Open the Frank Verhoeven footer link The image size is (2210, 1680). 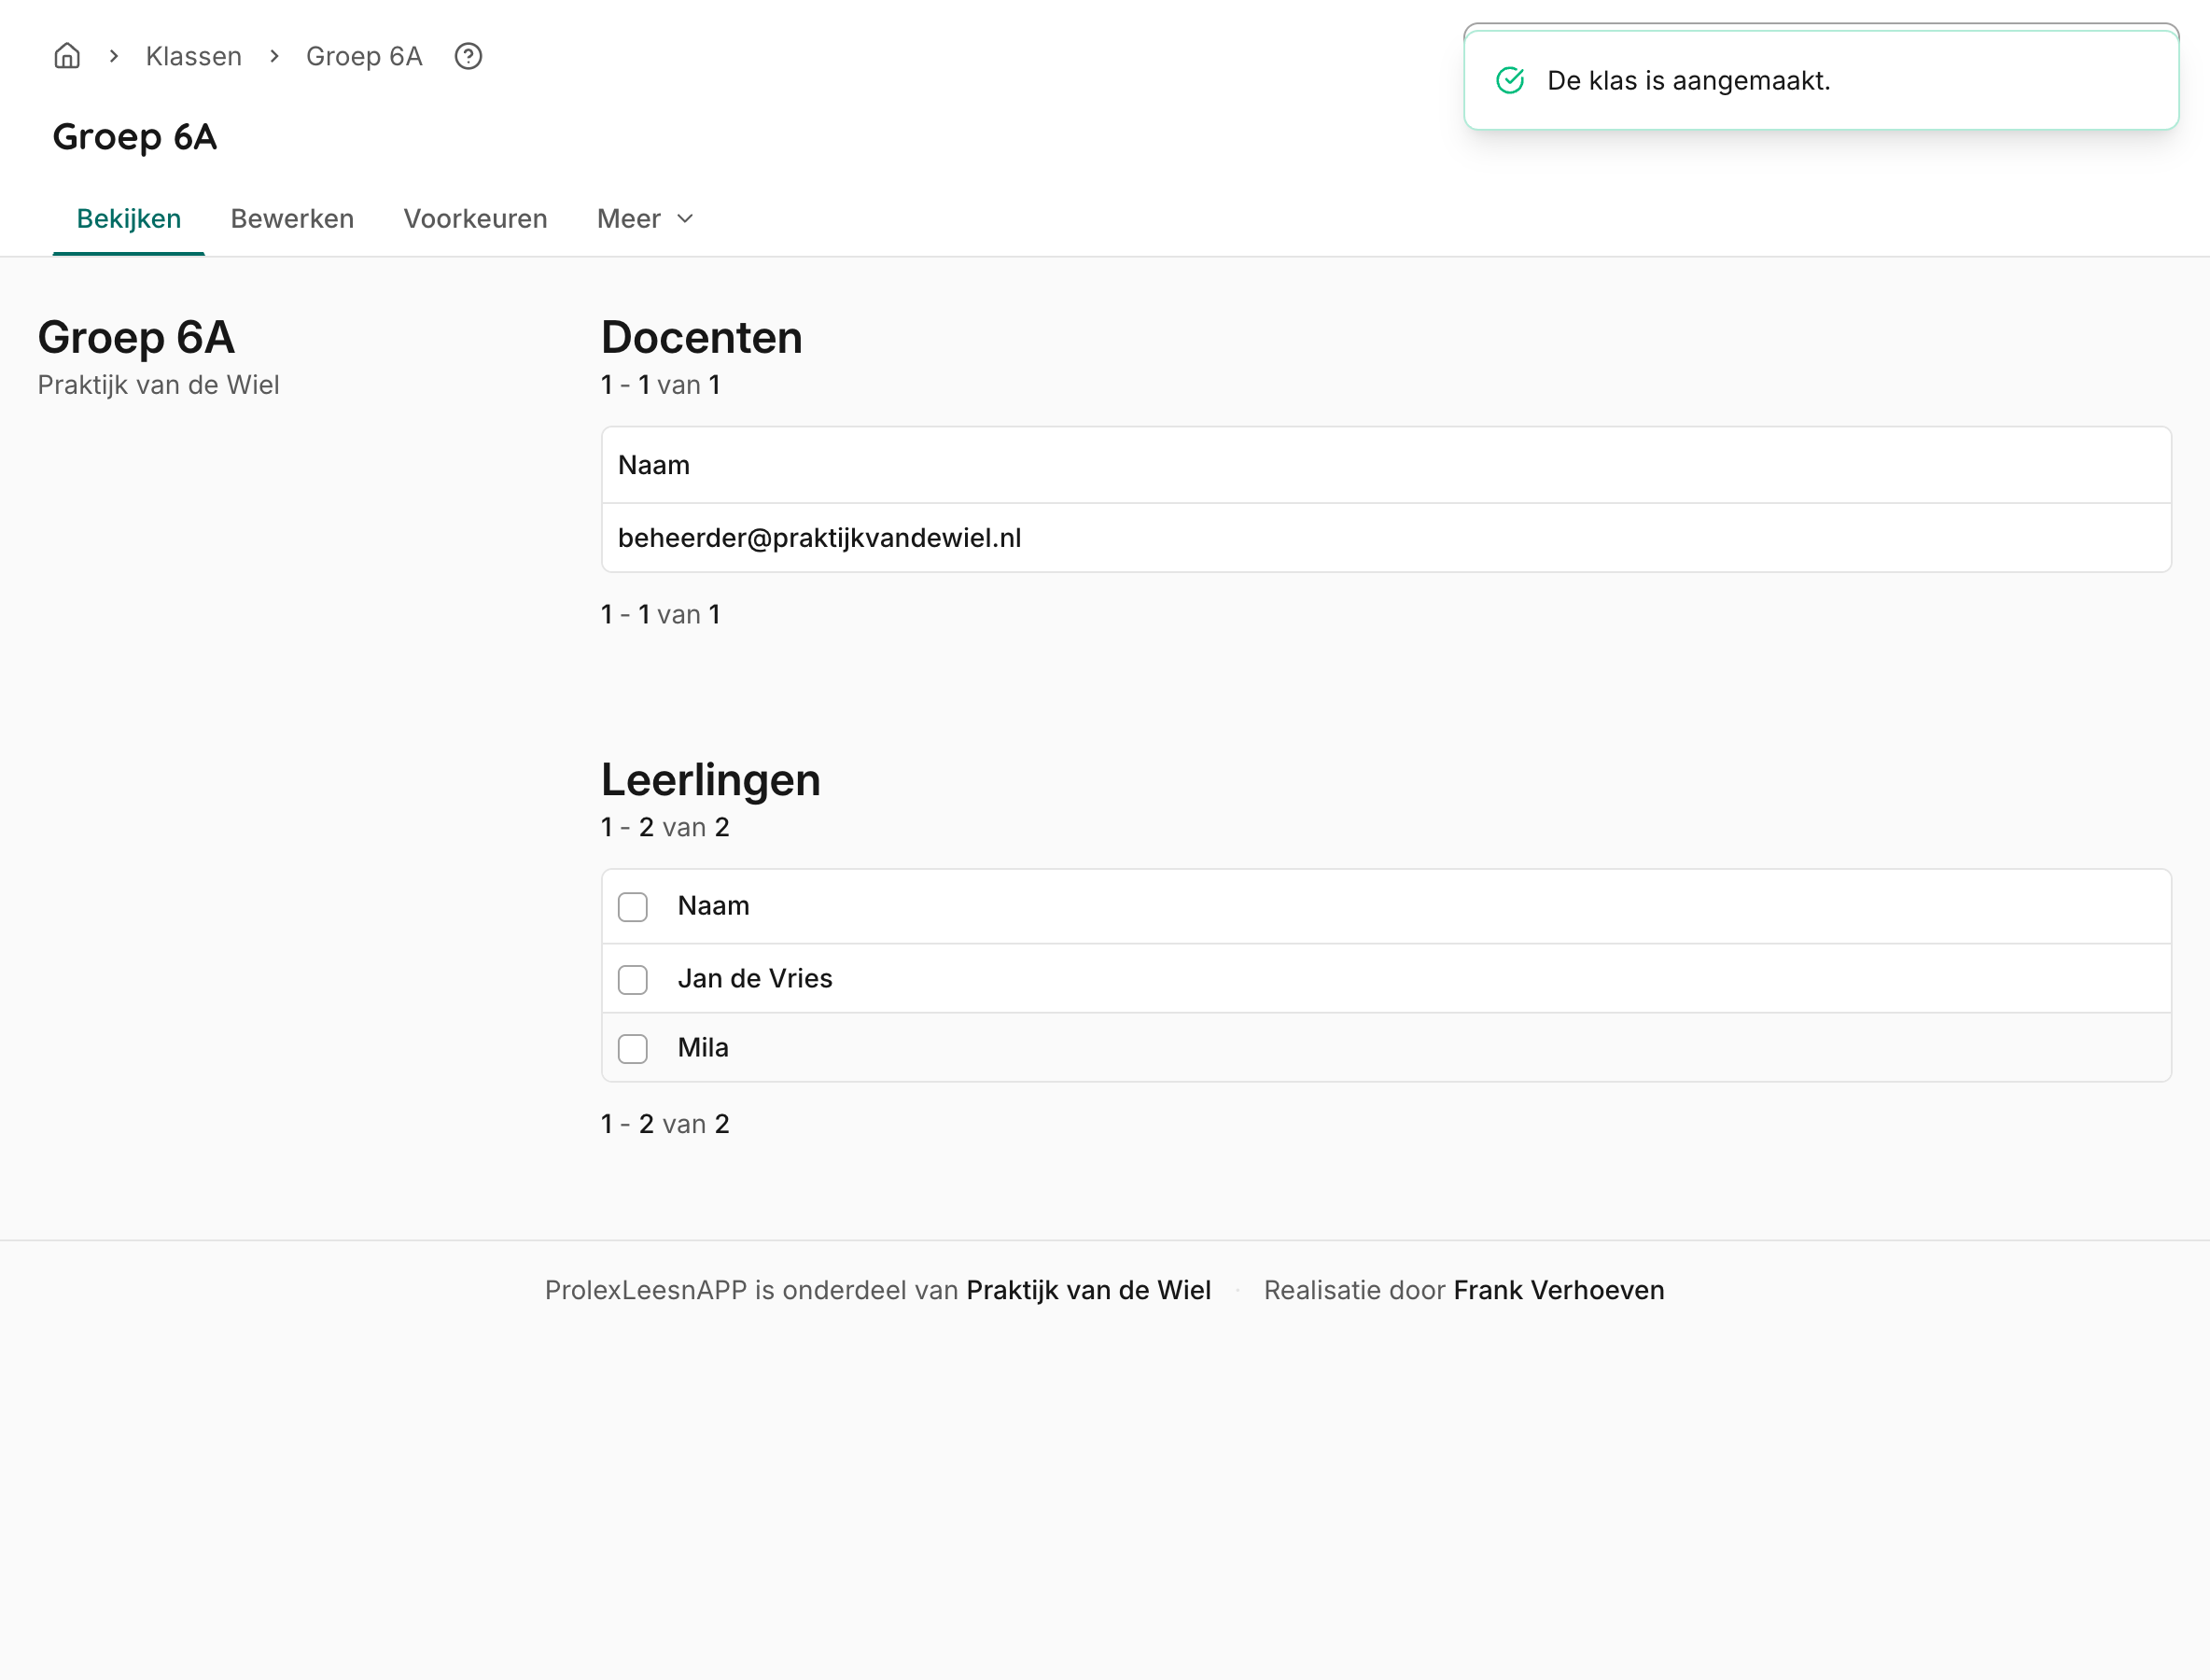[1559, 1290]
